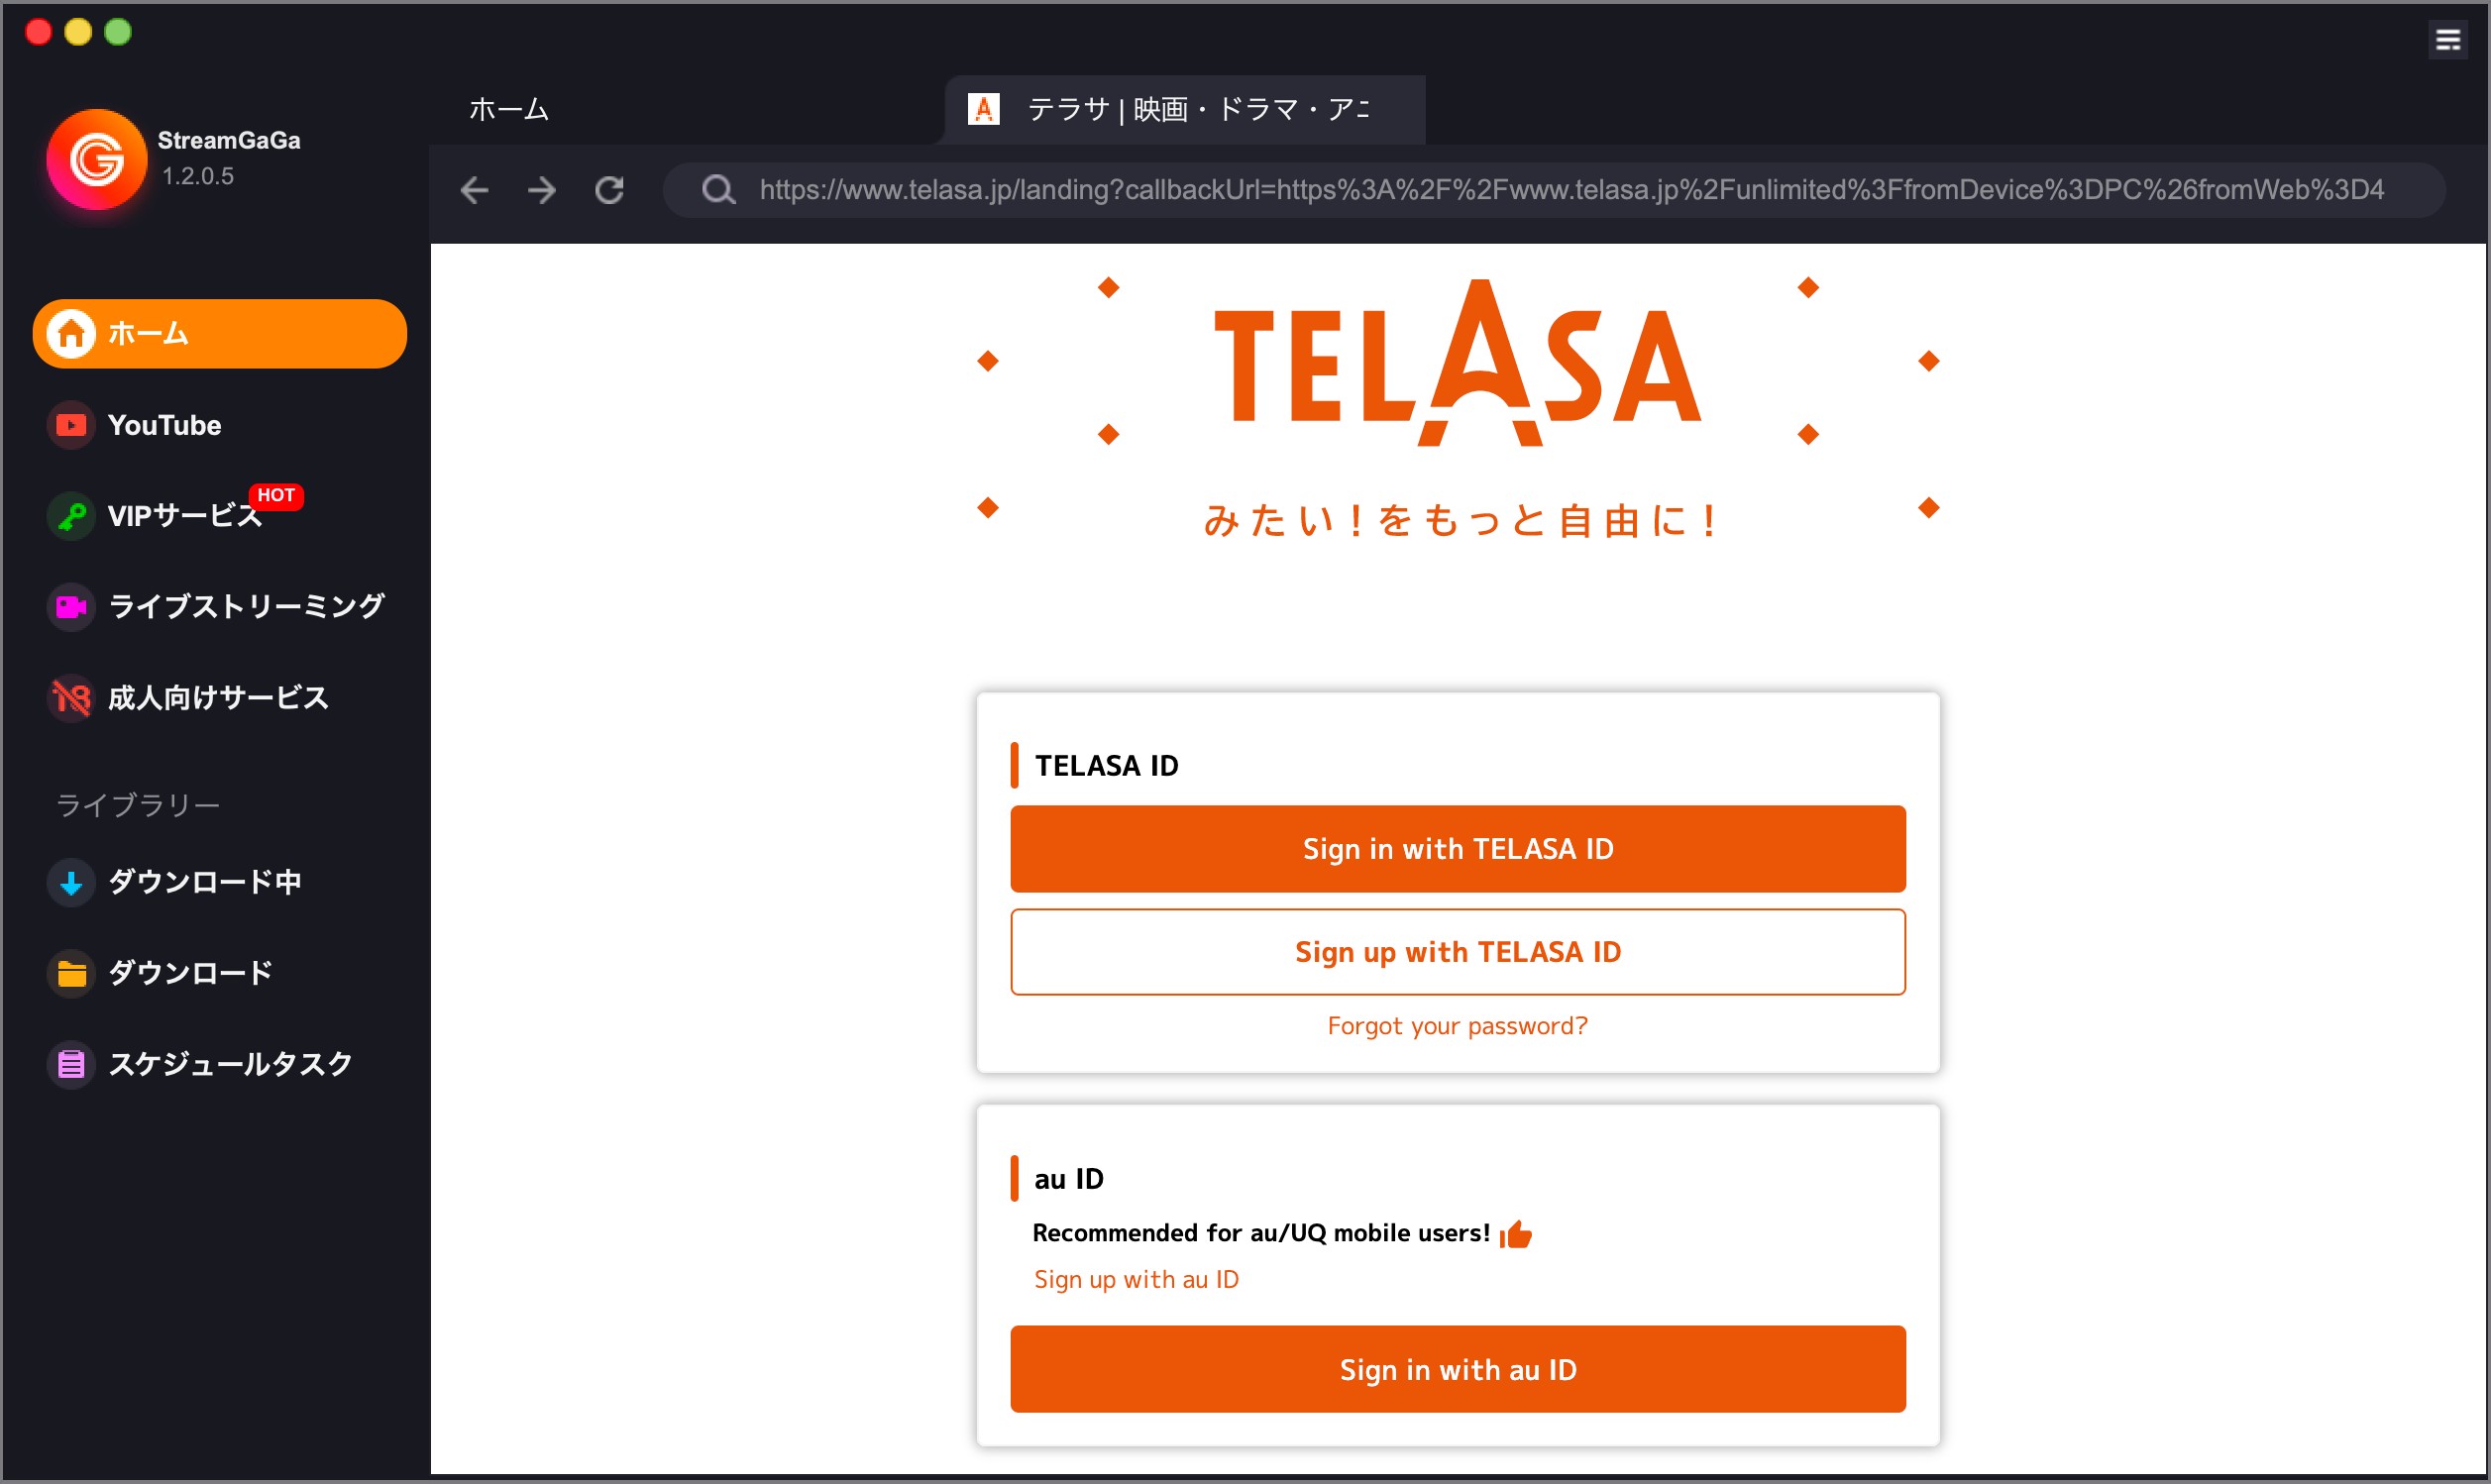Open the 成人向けサービス section
The image size is (2491, 1484).
click(218, 697)
